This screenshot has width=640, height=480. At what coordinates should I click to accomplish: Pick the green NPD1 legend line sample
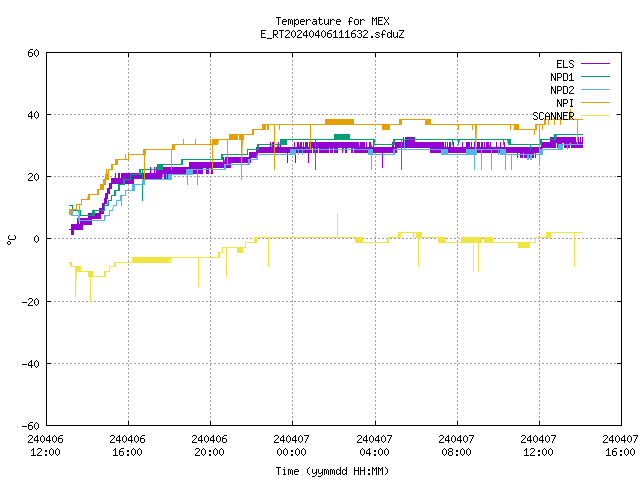click(x=595, y=77)
